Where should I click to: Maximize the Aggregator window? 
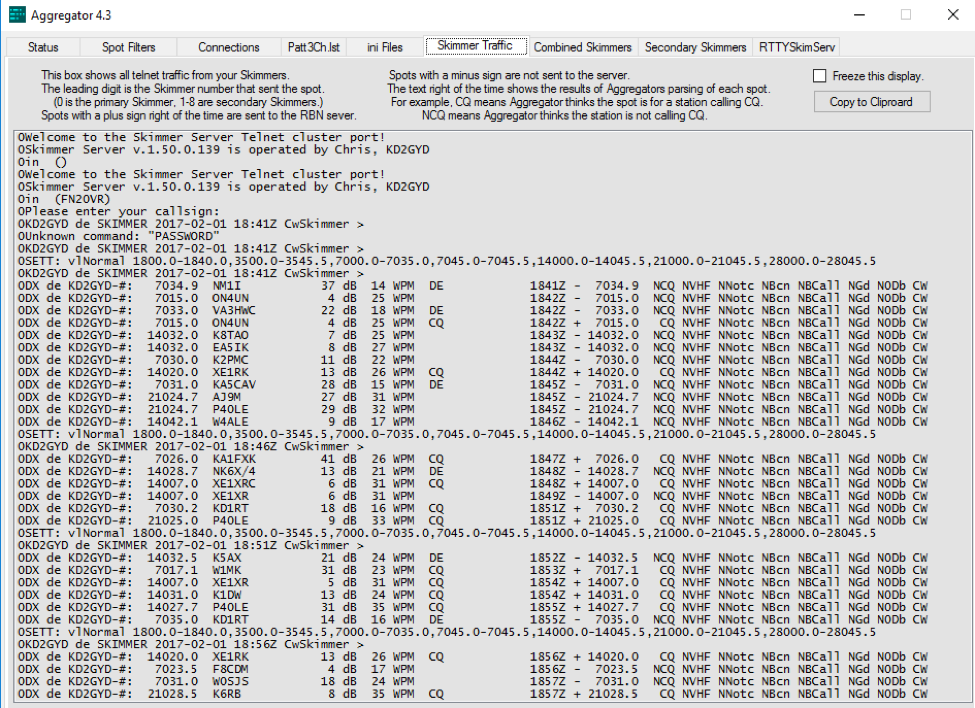click(906, 15)
